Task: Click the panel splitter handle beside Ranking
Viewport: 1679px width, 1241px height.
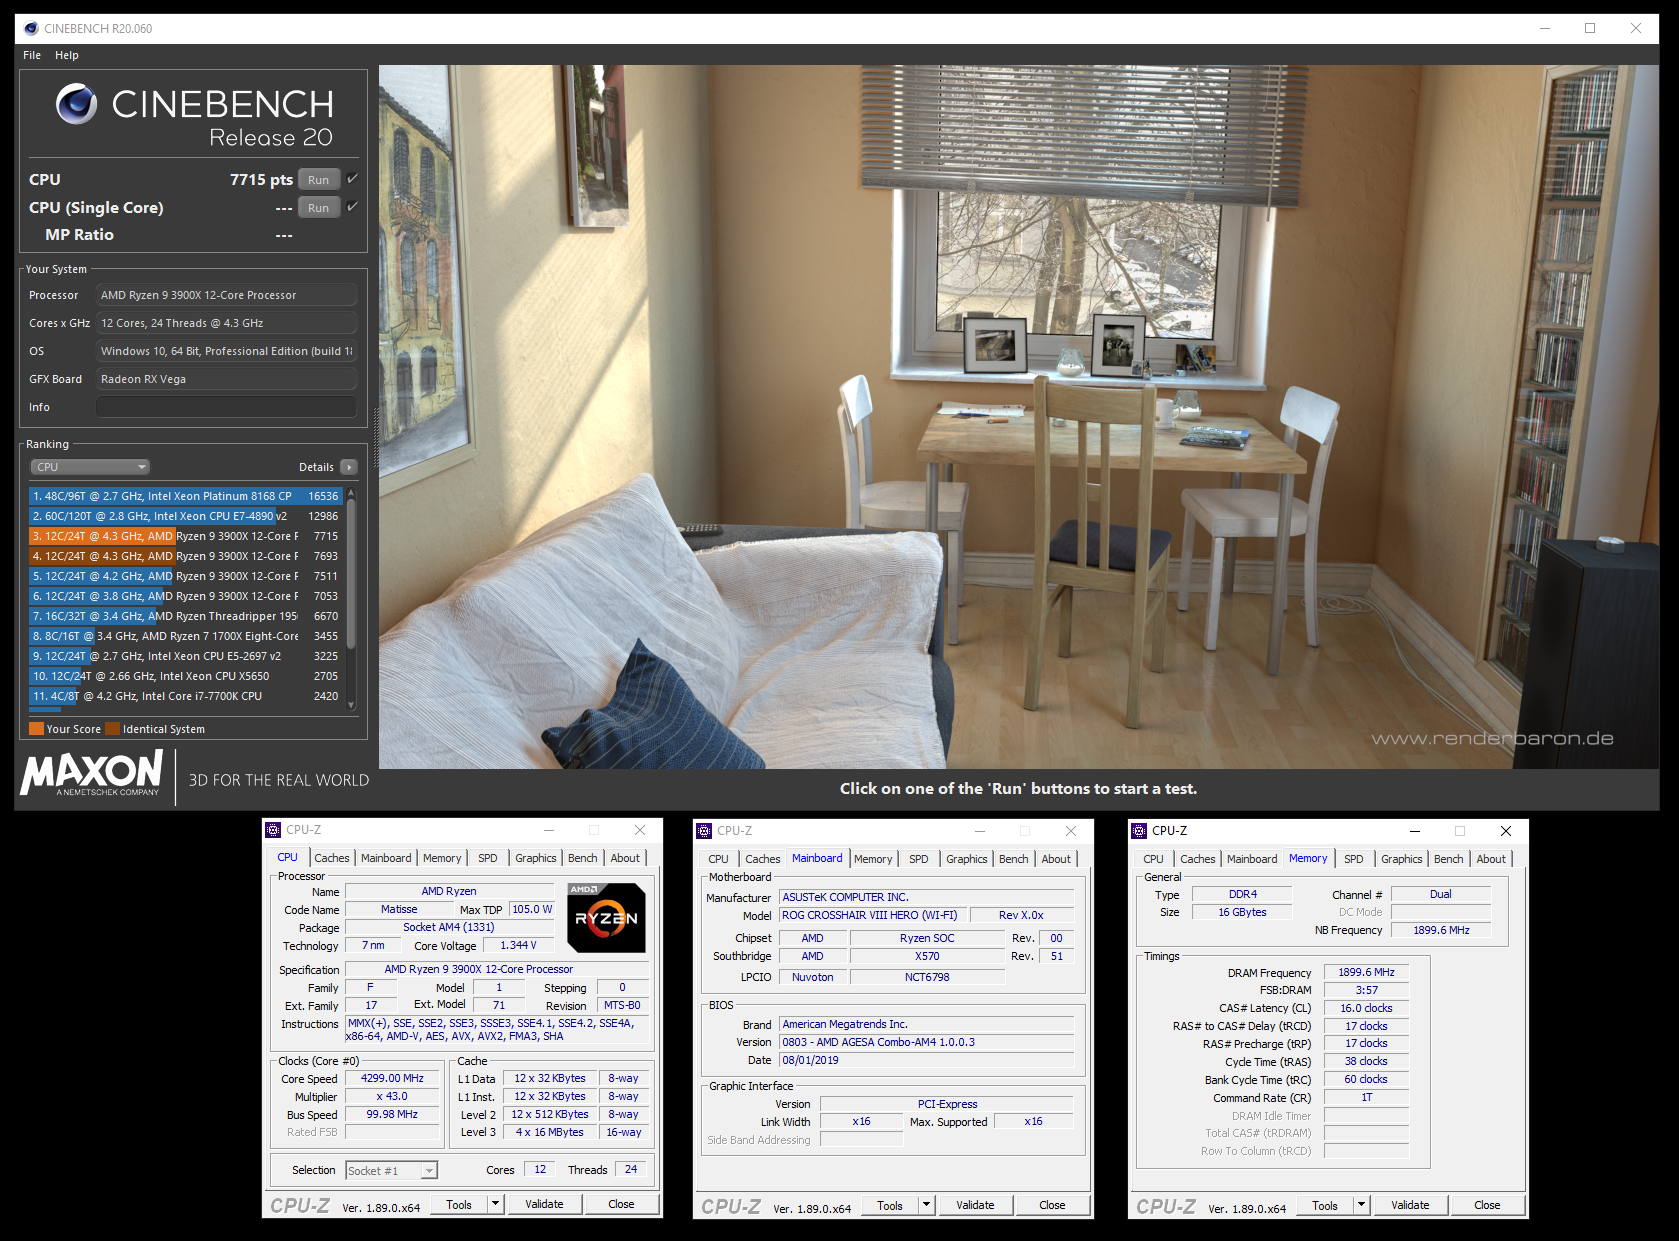Action: [x=376, y=439]
